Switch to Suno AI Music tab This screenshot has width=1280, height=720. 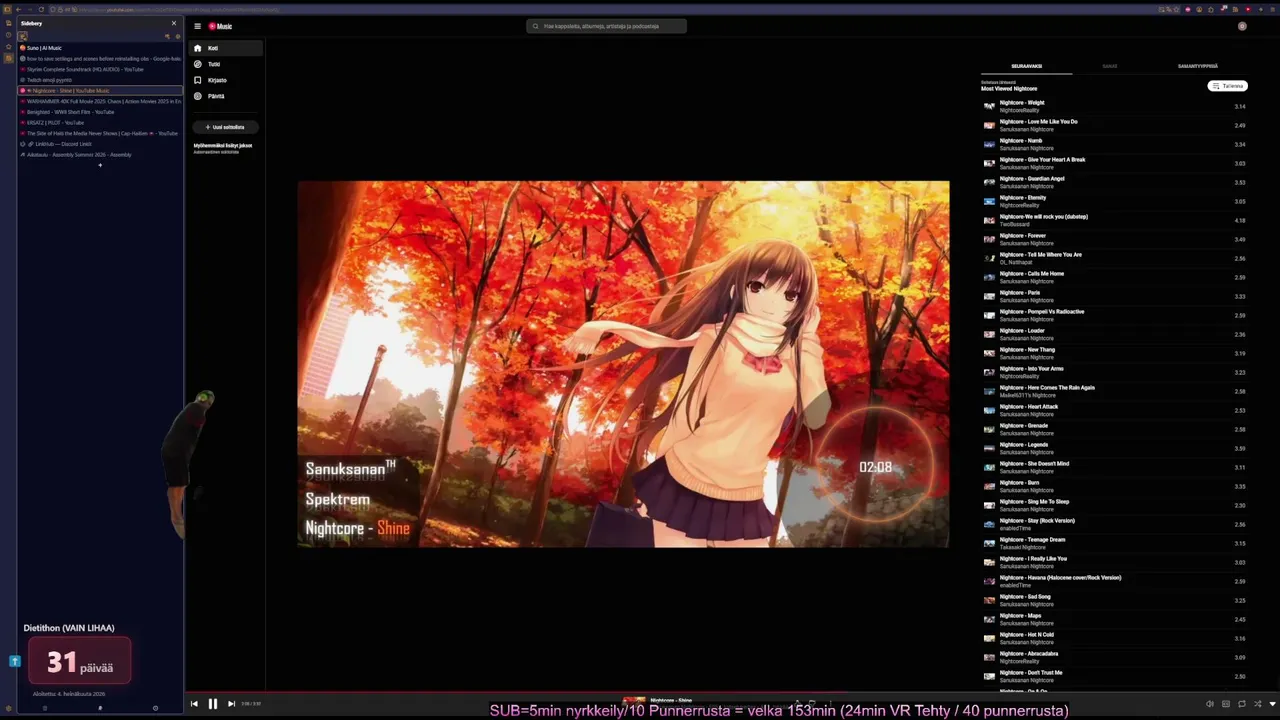coord(100,48)
